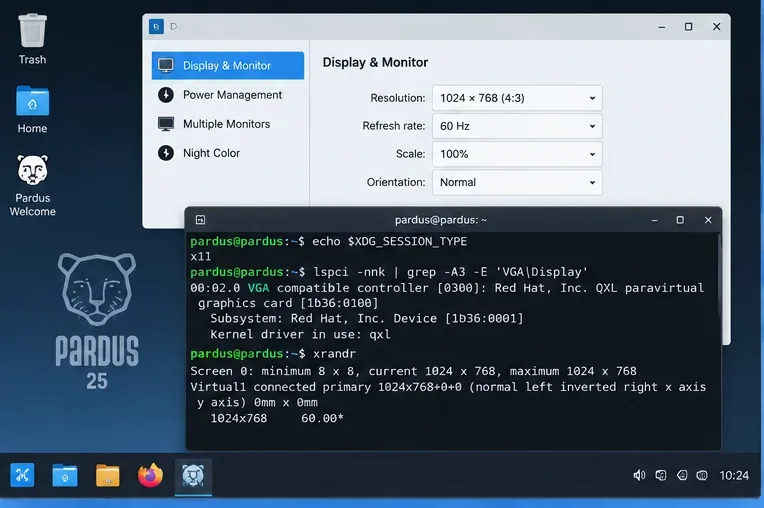Launch Firefox from the taskbar
The width and height of the screenshot is (764, 508).
(x=150, y=475)
